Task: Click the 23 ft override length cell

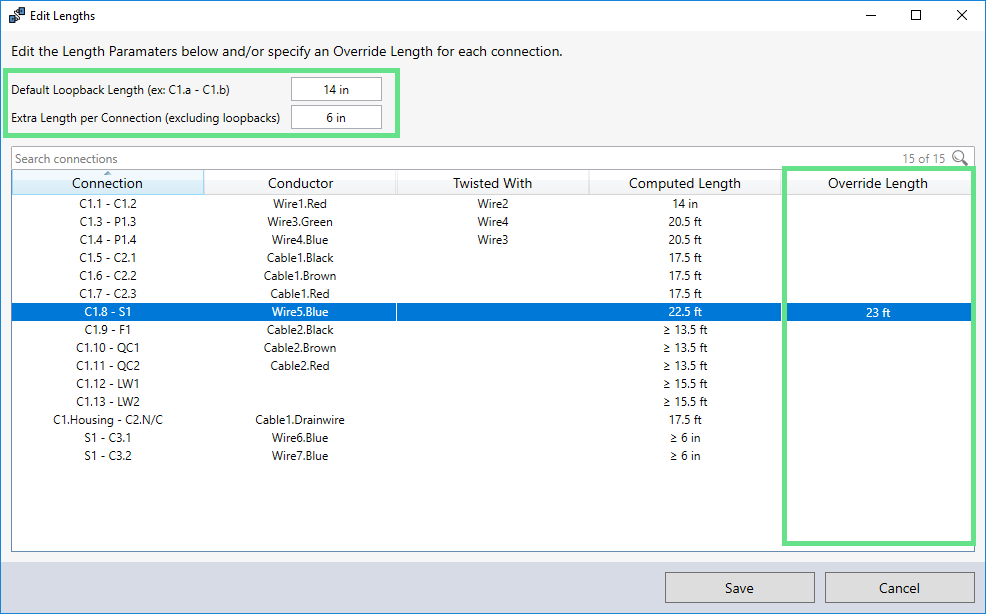Action: [877, 312]
